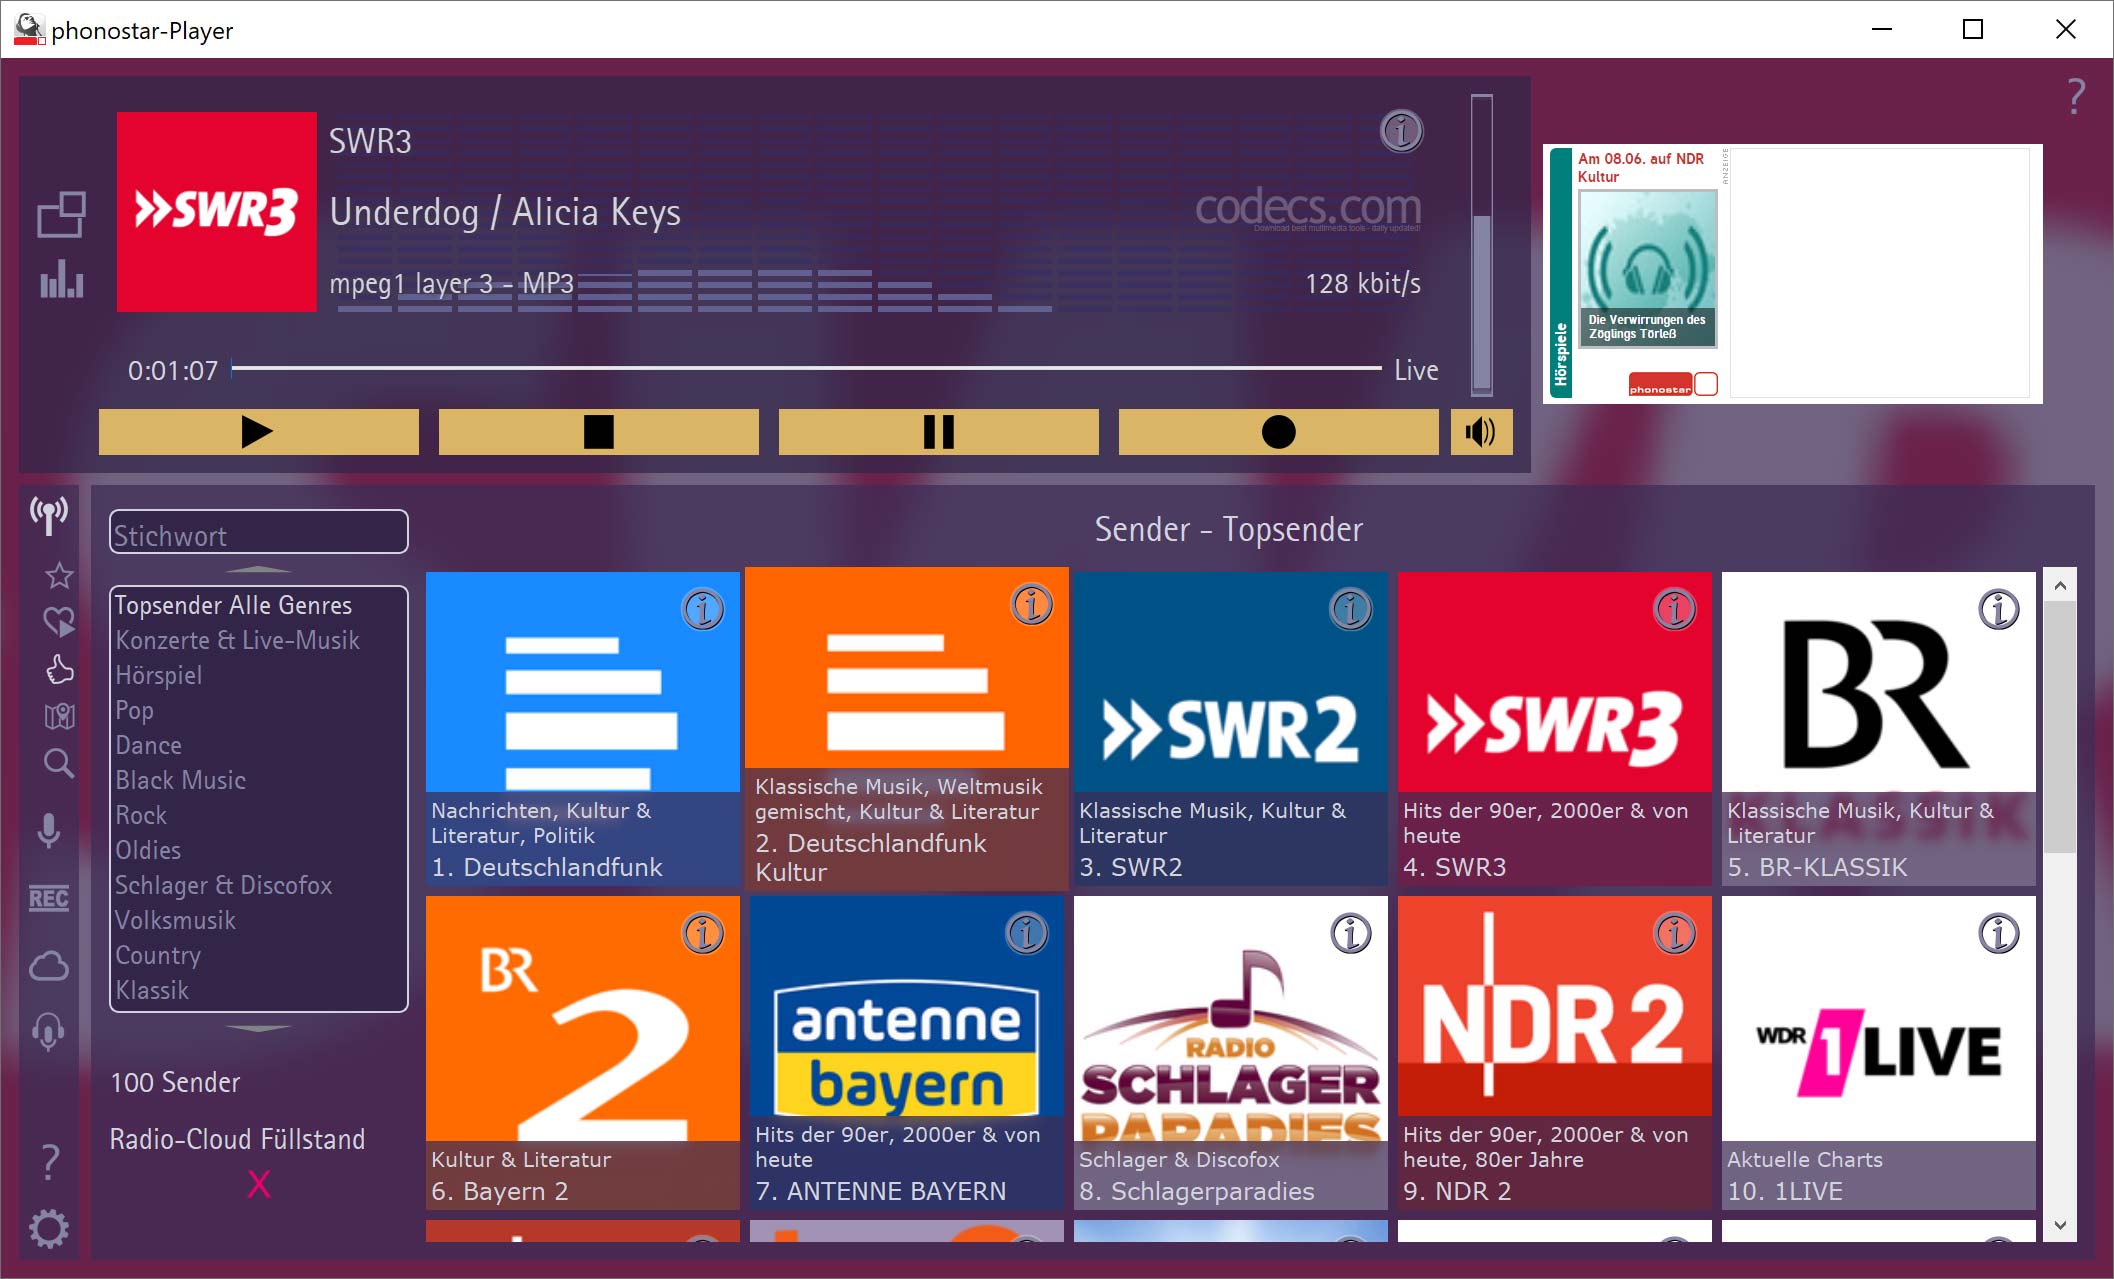
Task: Open the sidebar help question mark
Action: [x=49, y=1162]
